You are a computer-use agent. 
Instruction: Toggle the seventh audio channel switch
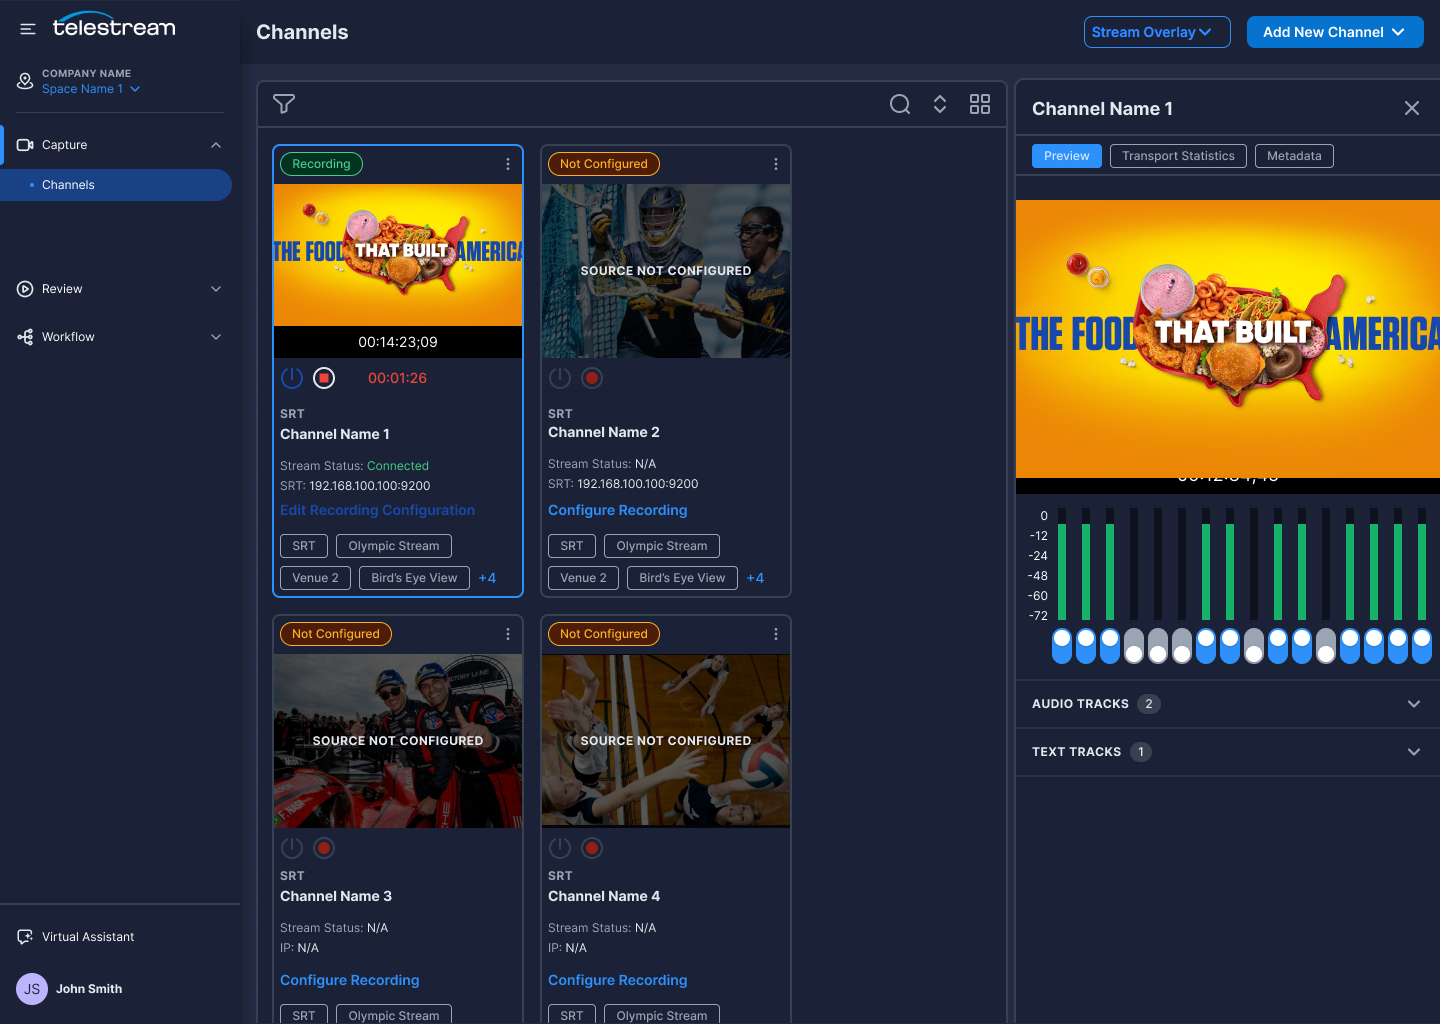[x=1206, y=646]
